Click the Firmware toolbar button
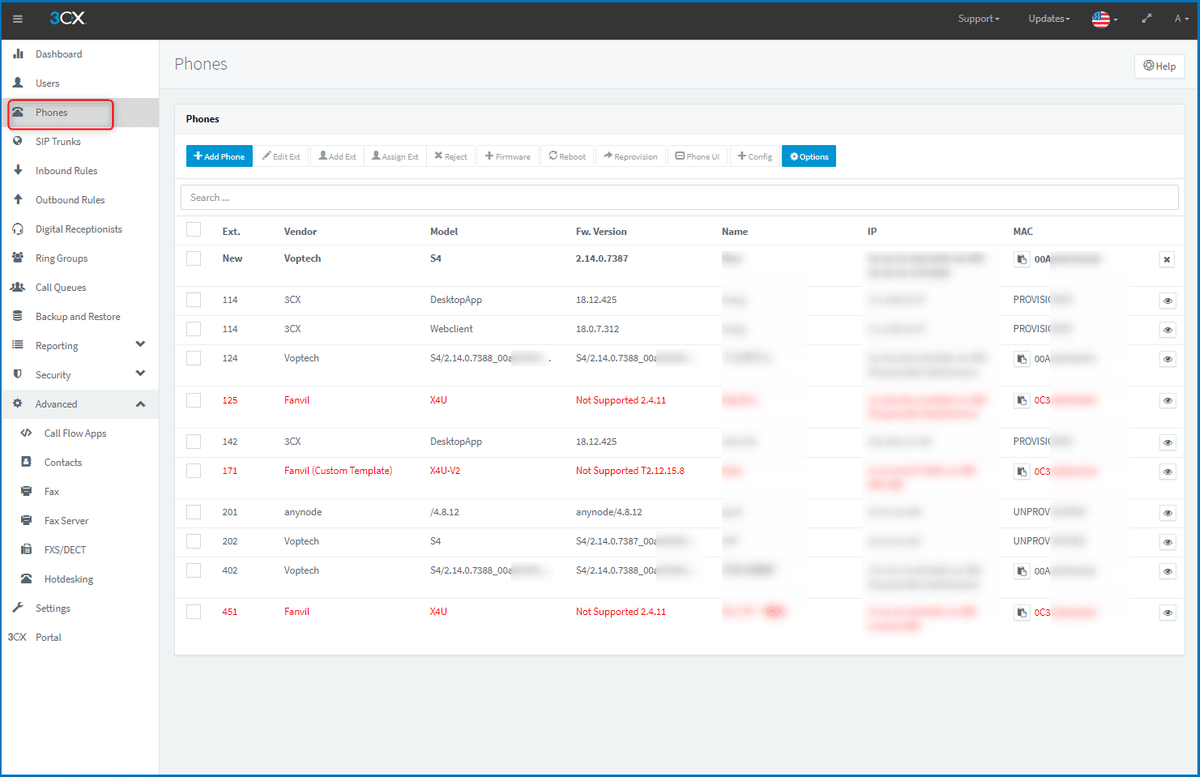Viewport: 1200px width, 777px height. click(508, 156)
